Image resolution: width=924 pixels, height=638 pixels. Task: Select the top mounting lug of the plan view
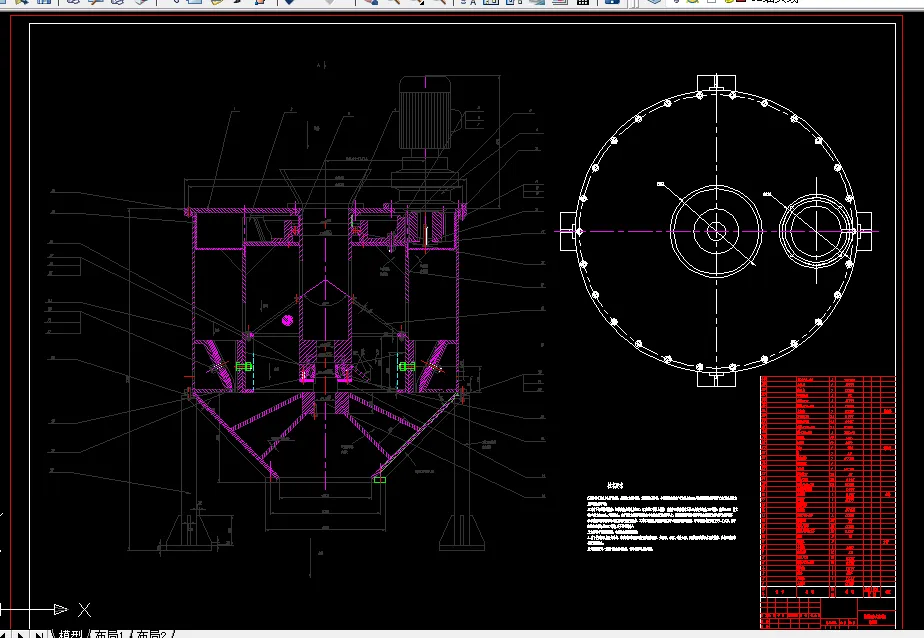(716, 83)
